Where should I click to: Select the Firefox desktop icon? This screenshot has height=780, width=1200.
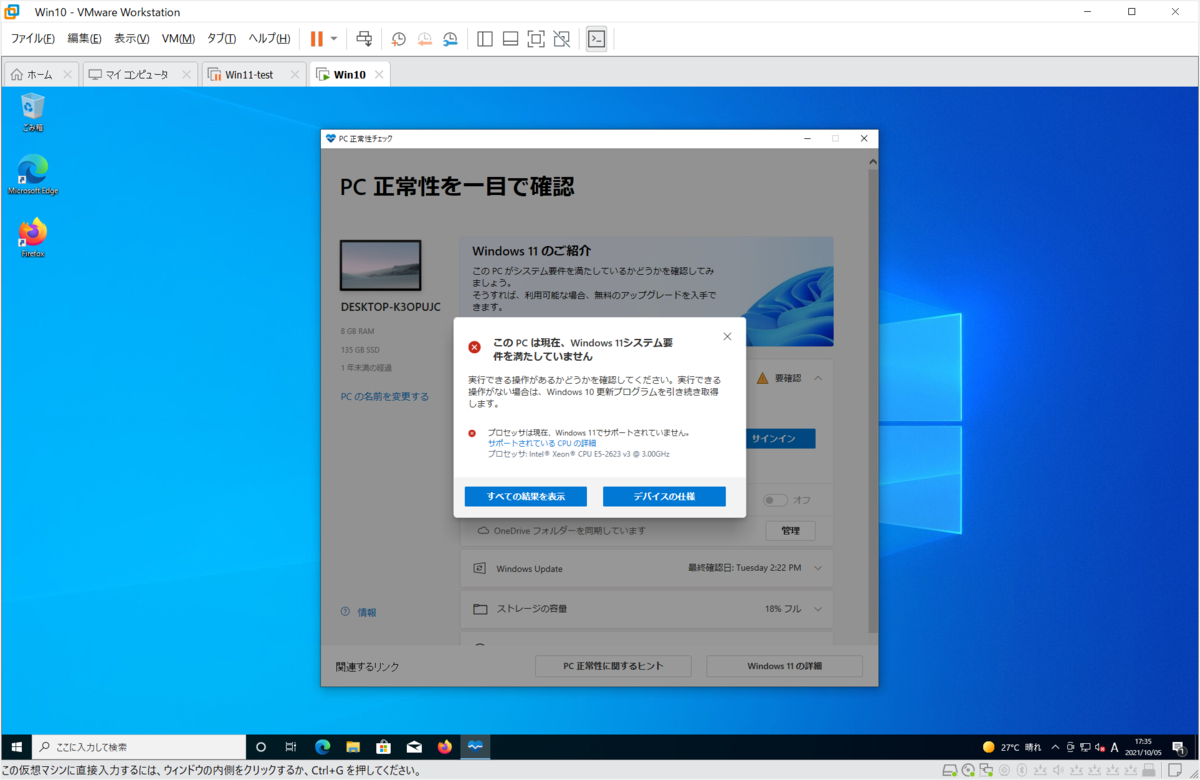(x=33, y=238)
